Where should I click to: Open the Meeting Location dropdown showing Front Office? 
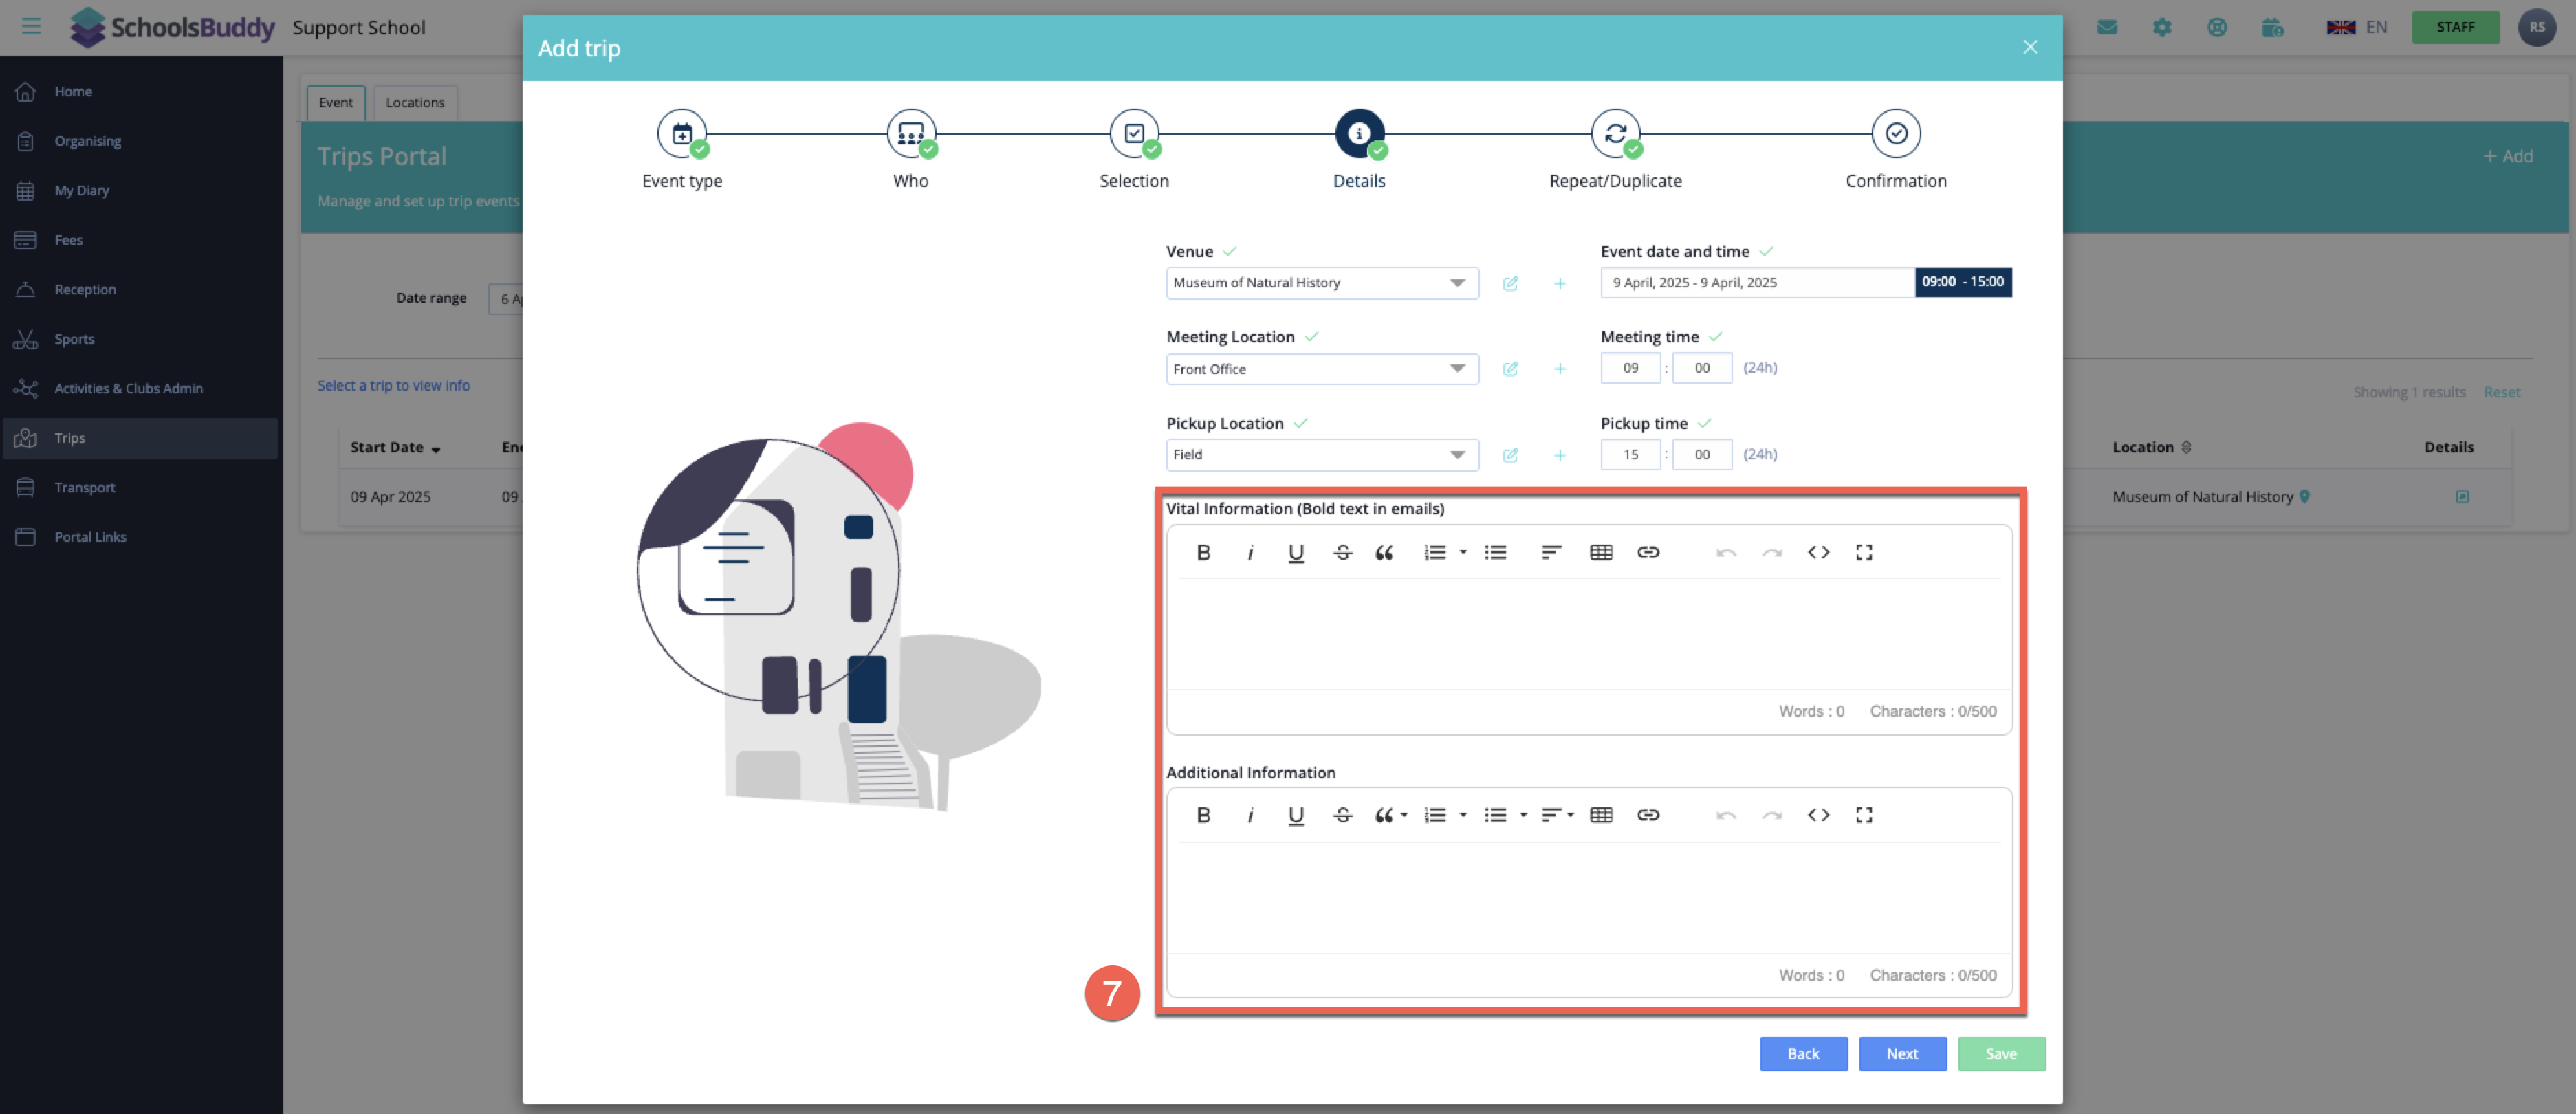[x=1322, y=369]
